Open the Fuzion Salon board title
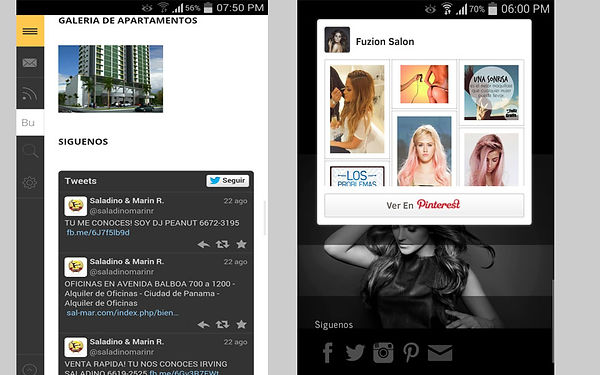Viewport: 600px width, 375px height. [385, 42]
